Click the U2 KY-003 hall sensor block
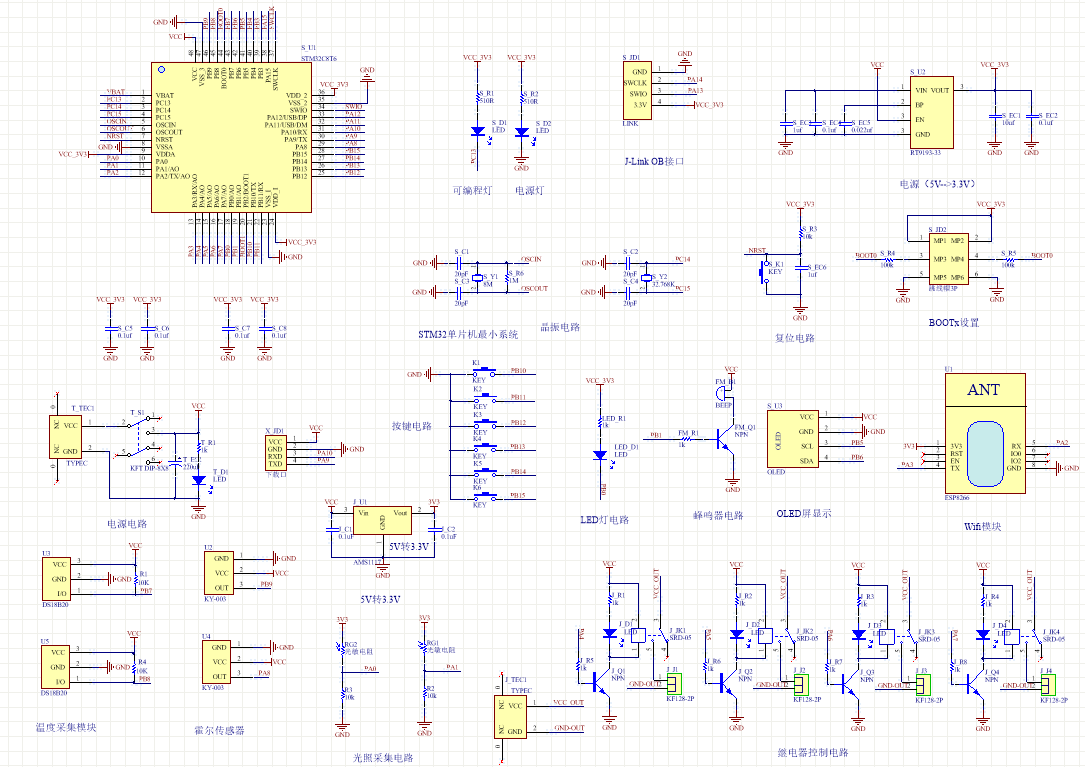Viewport: 1085px width, 767px height. (220, 572)
